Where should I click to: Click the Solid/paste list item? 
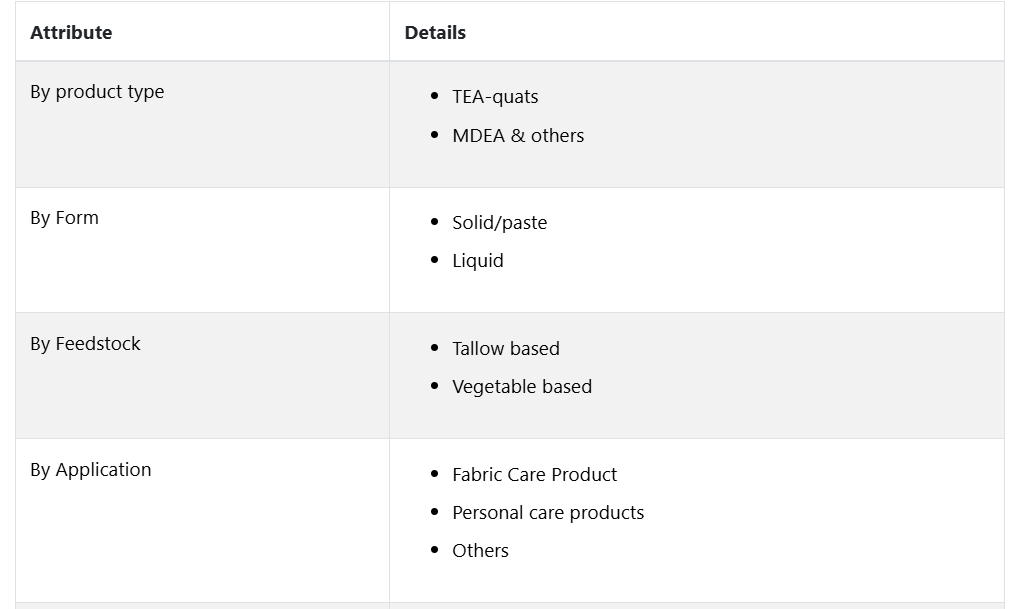[x=499, y=223]
